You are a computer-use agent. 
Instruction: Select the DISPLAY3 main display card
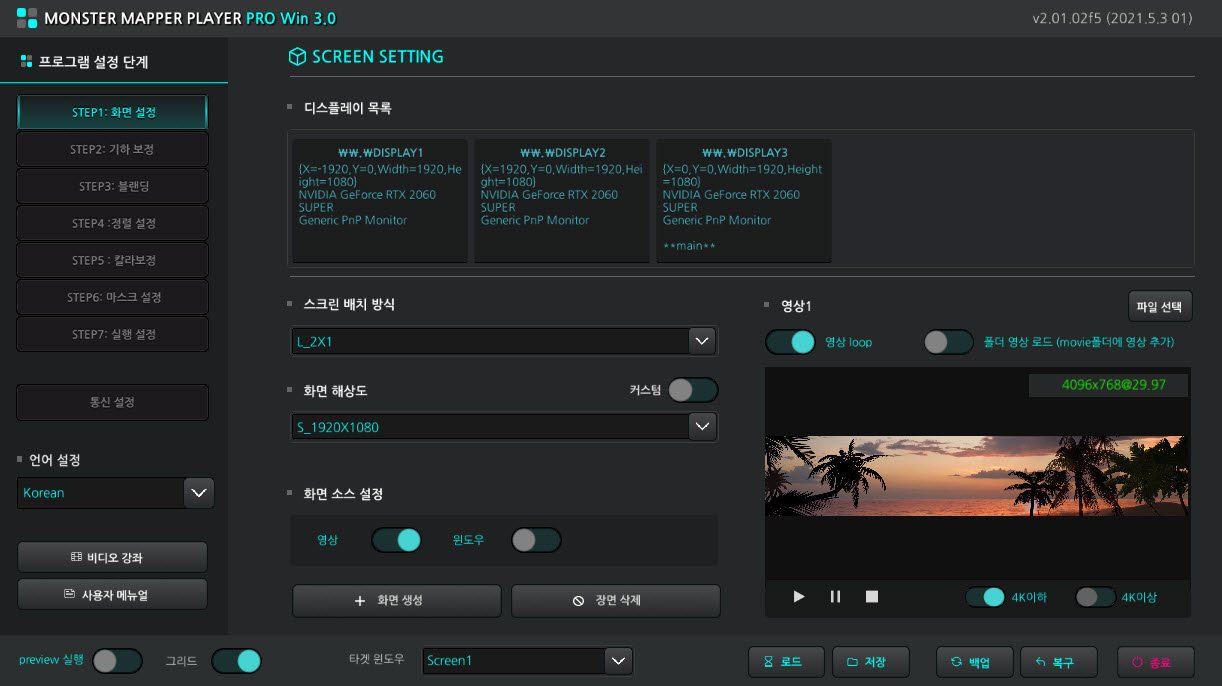[x=744, y=201]
